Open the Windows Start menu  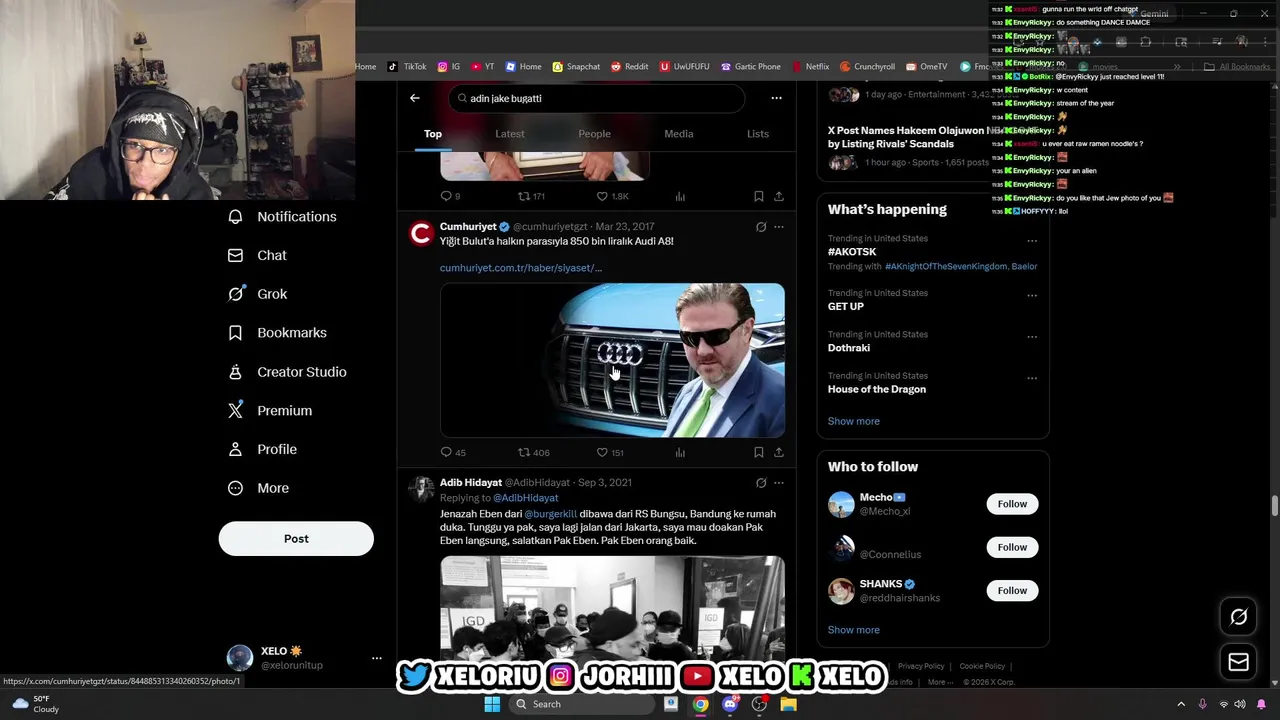tap(492, 704)
